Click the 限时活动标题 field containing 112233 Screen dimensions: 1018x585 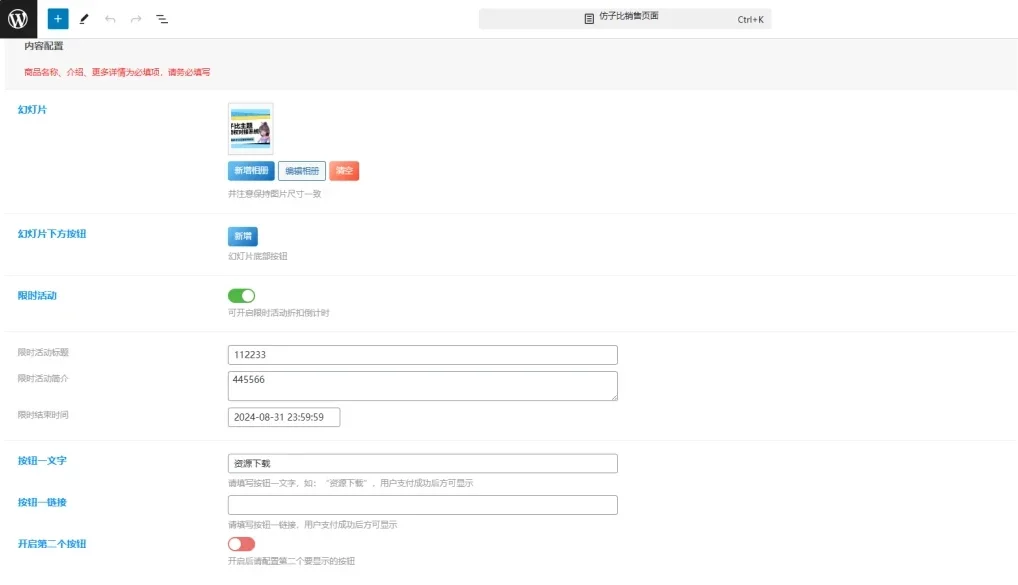422,354
